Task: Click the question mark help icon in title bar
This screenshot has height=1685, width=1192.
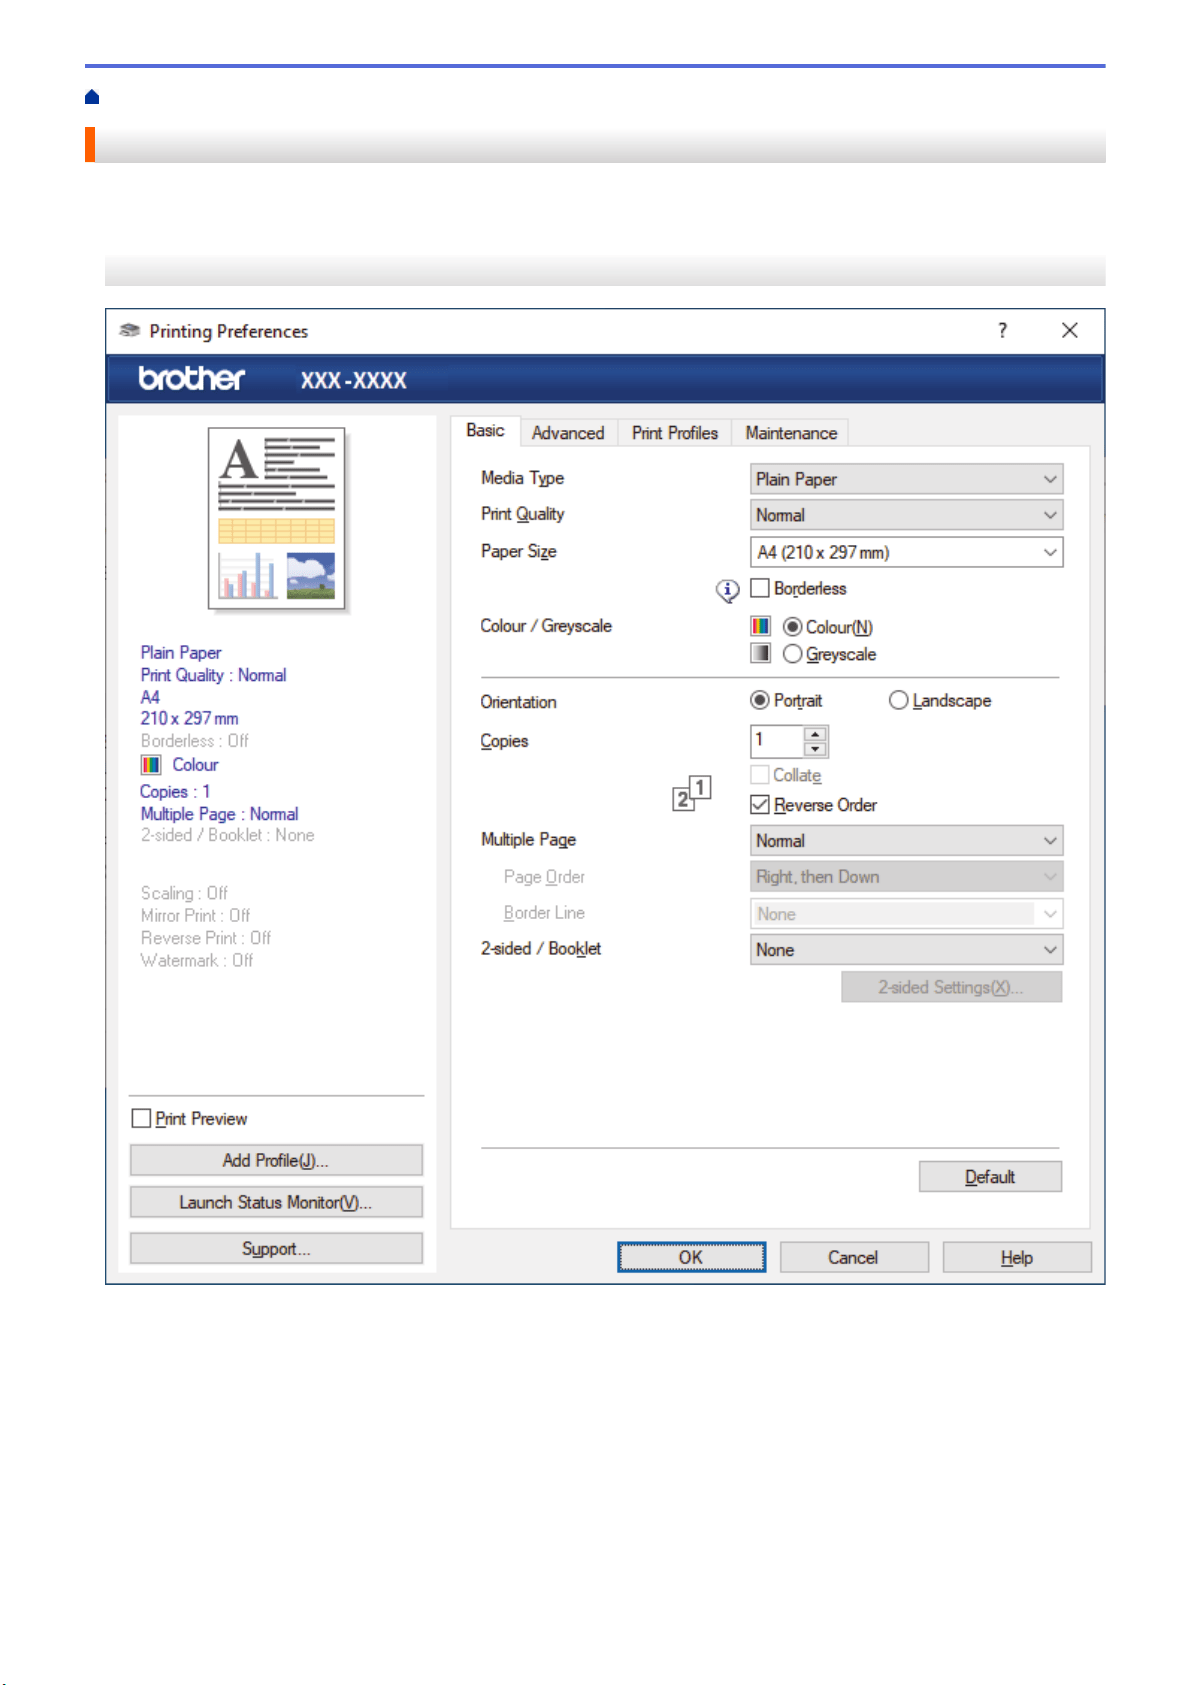Action: pos(1002,331)
